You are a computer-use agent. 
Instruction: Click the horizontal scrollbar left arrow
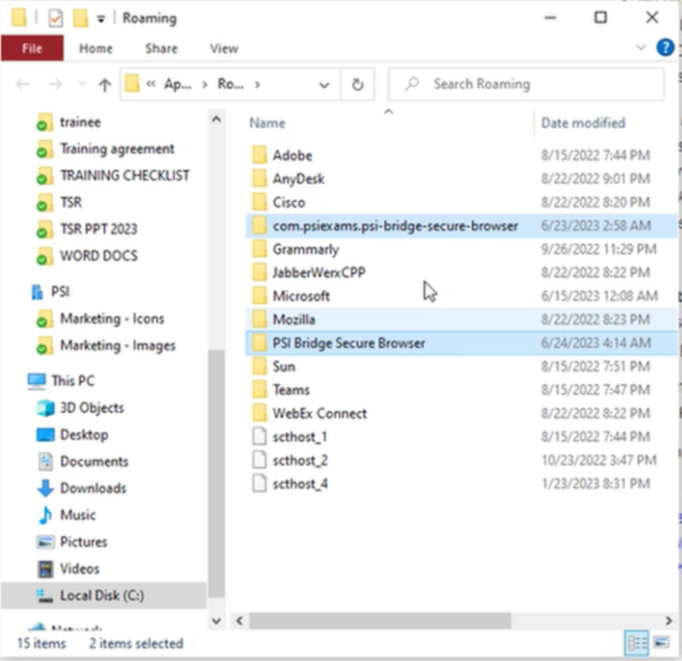coord(240,621)
